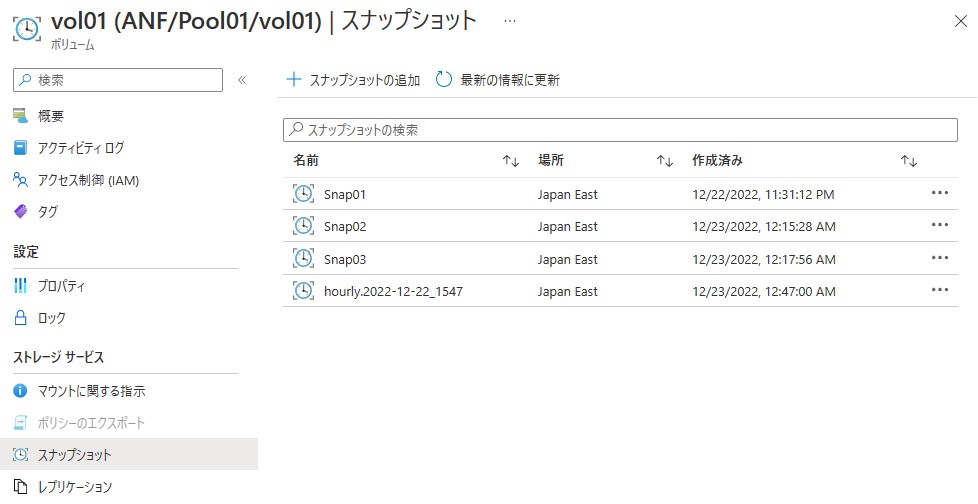Sort by 場所 column arrows
The width and height of the screenshot is (978, 504).
point(665,162)
